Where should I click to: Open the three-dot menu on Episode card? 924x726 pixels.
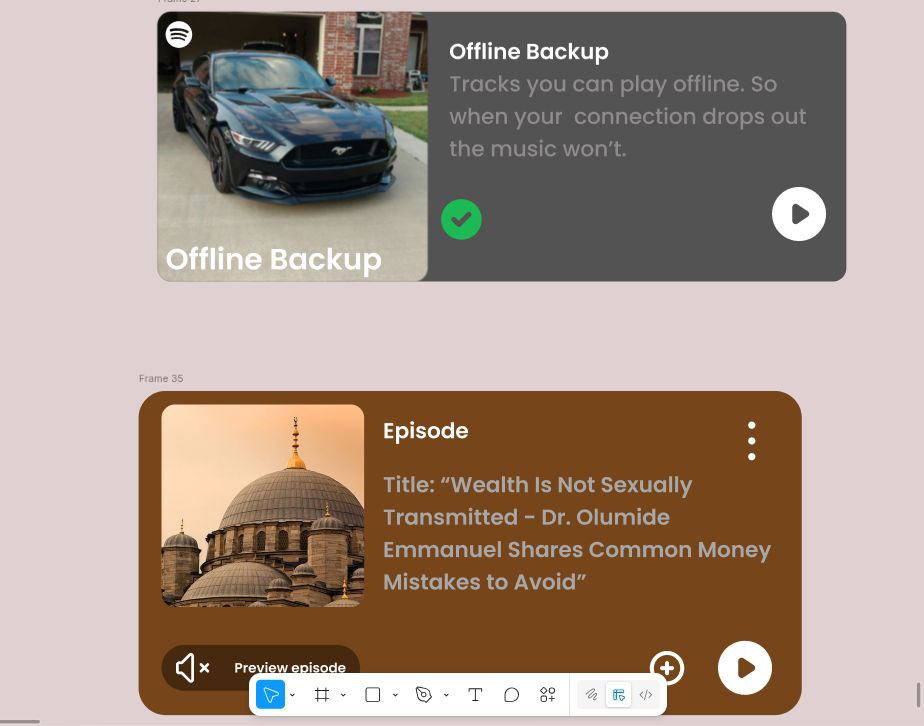751,441
